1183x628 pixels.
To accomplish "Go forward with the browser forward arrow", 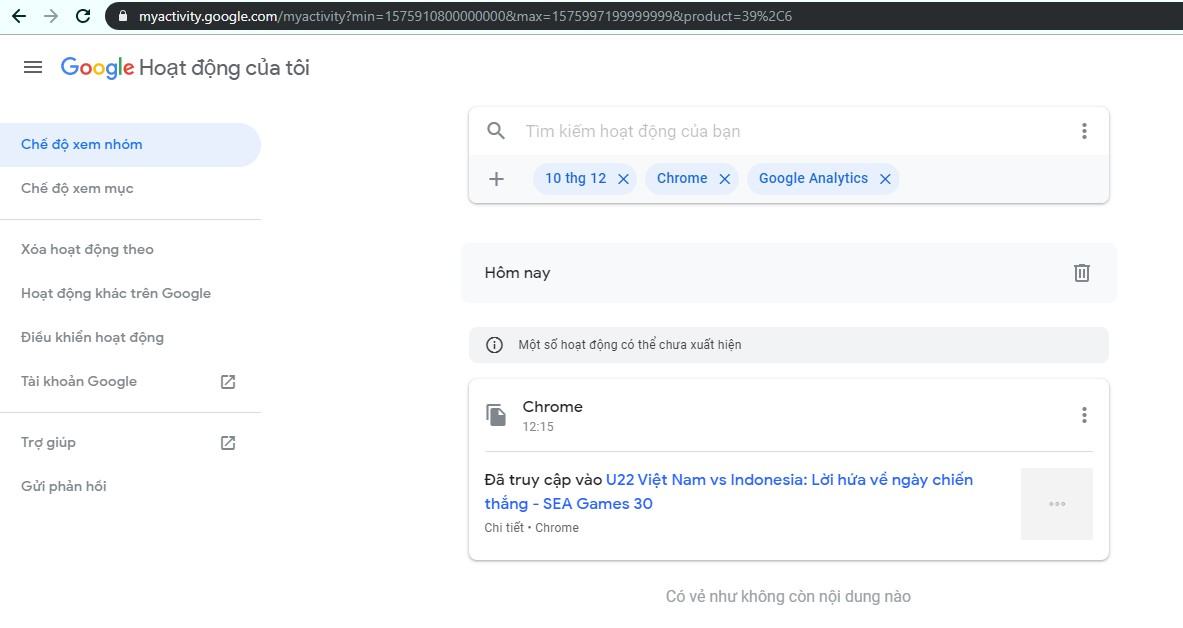I will [x=51, y=16].
